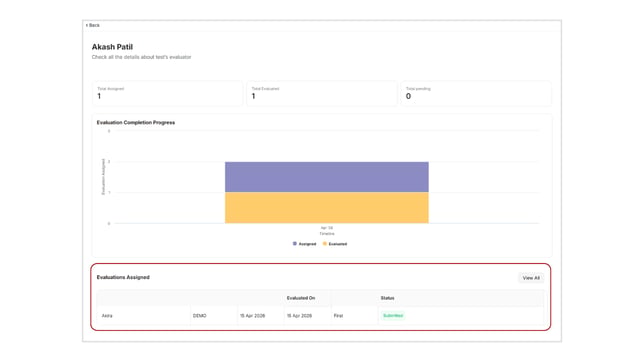
Task: Click the purple Assigned bar segment
Action: (x=327, y=177)
